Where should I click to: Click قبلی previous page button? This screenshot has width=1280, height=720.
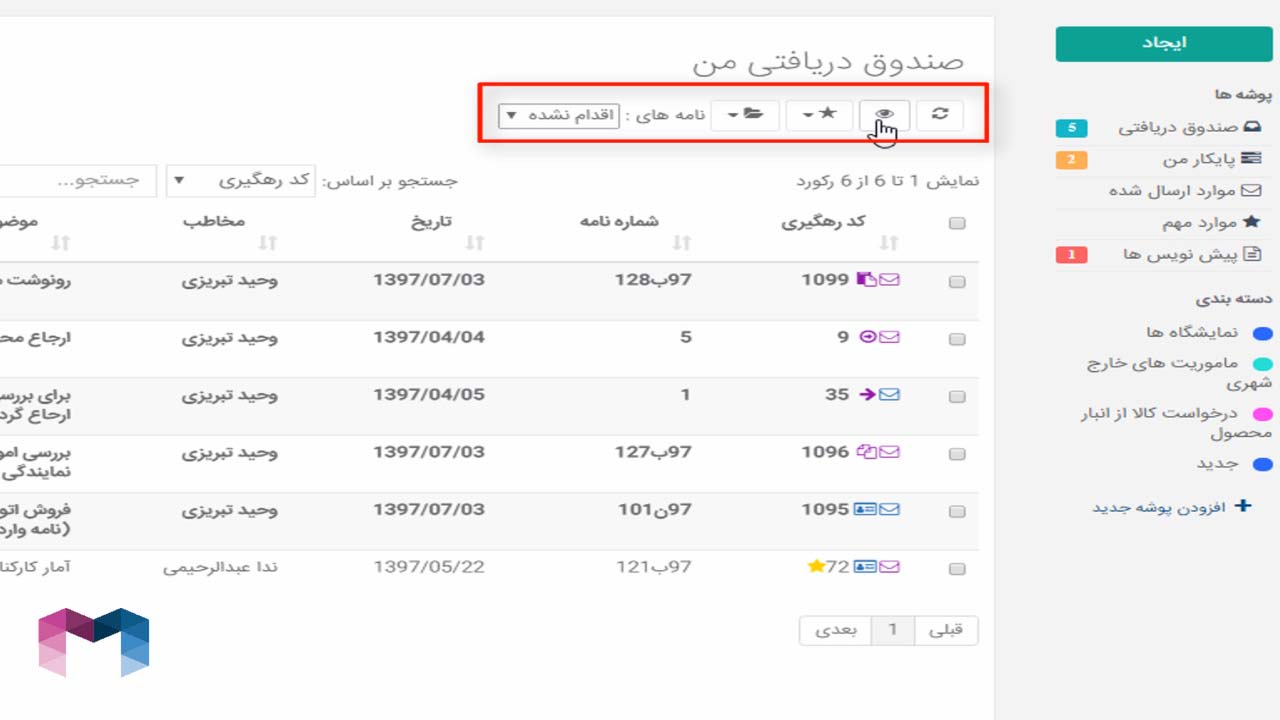pos(946,630)
